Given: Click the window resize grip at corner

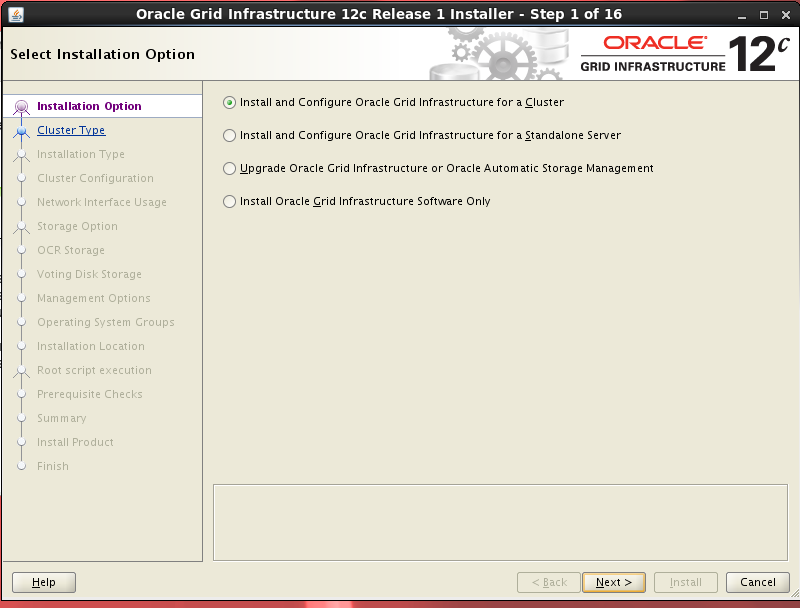Looking at the screenshot, I should coord(794,594).
